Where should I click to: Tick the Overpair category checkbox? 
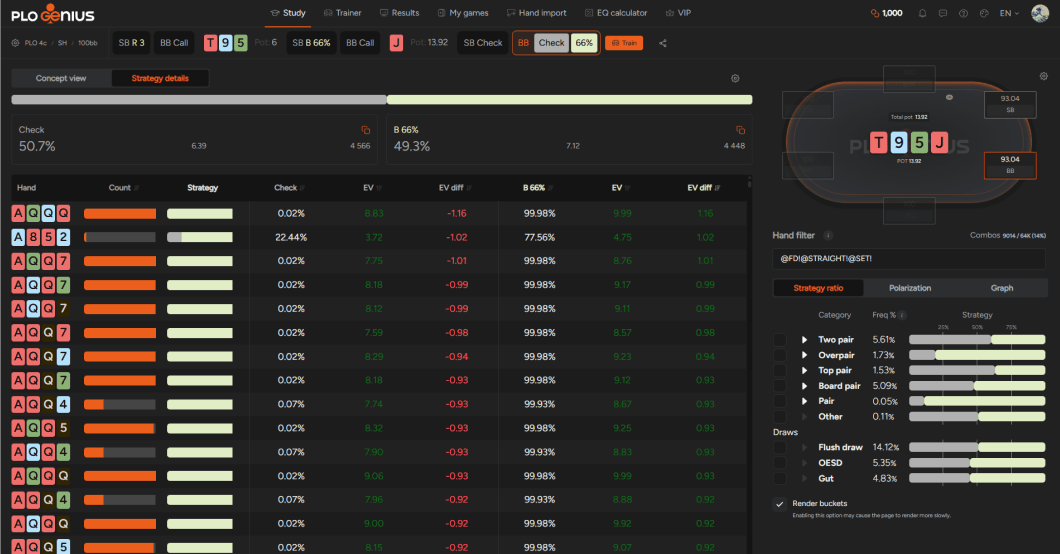[x=779, y=355]
